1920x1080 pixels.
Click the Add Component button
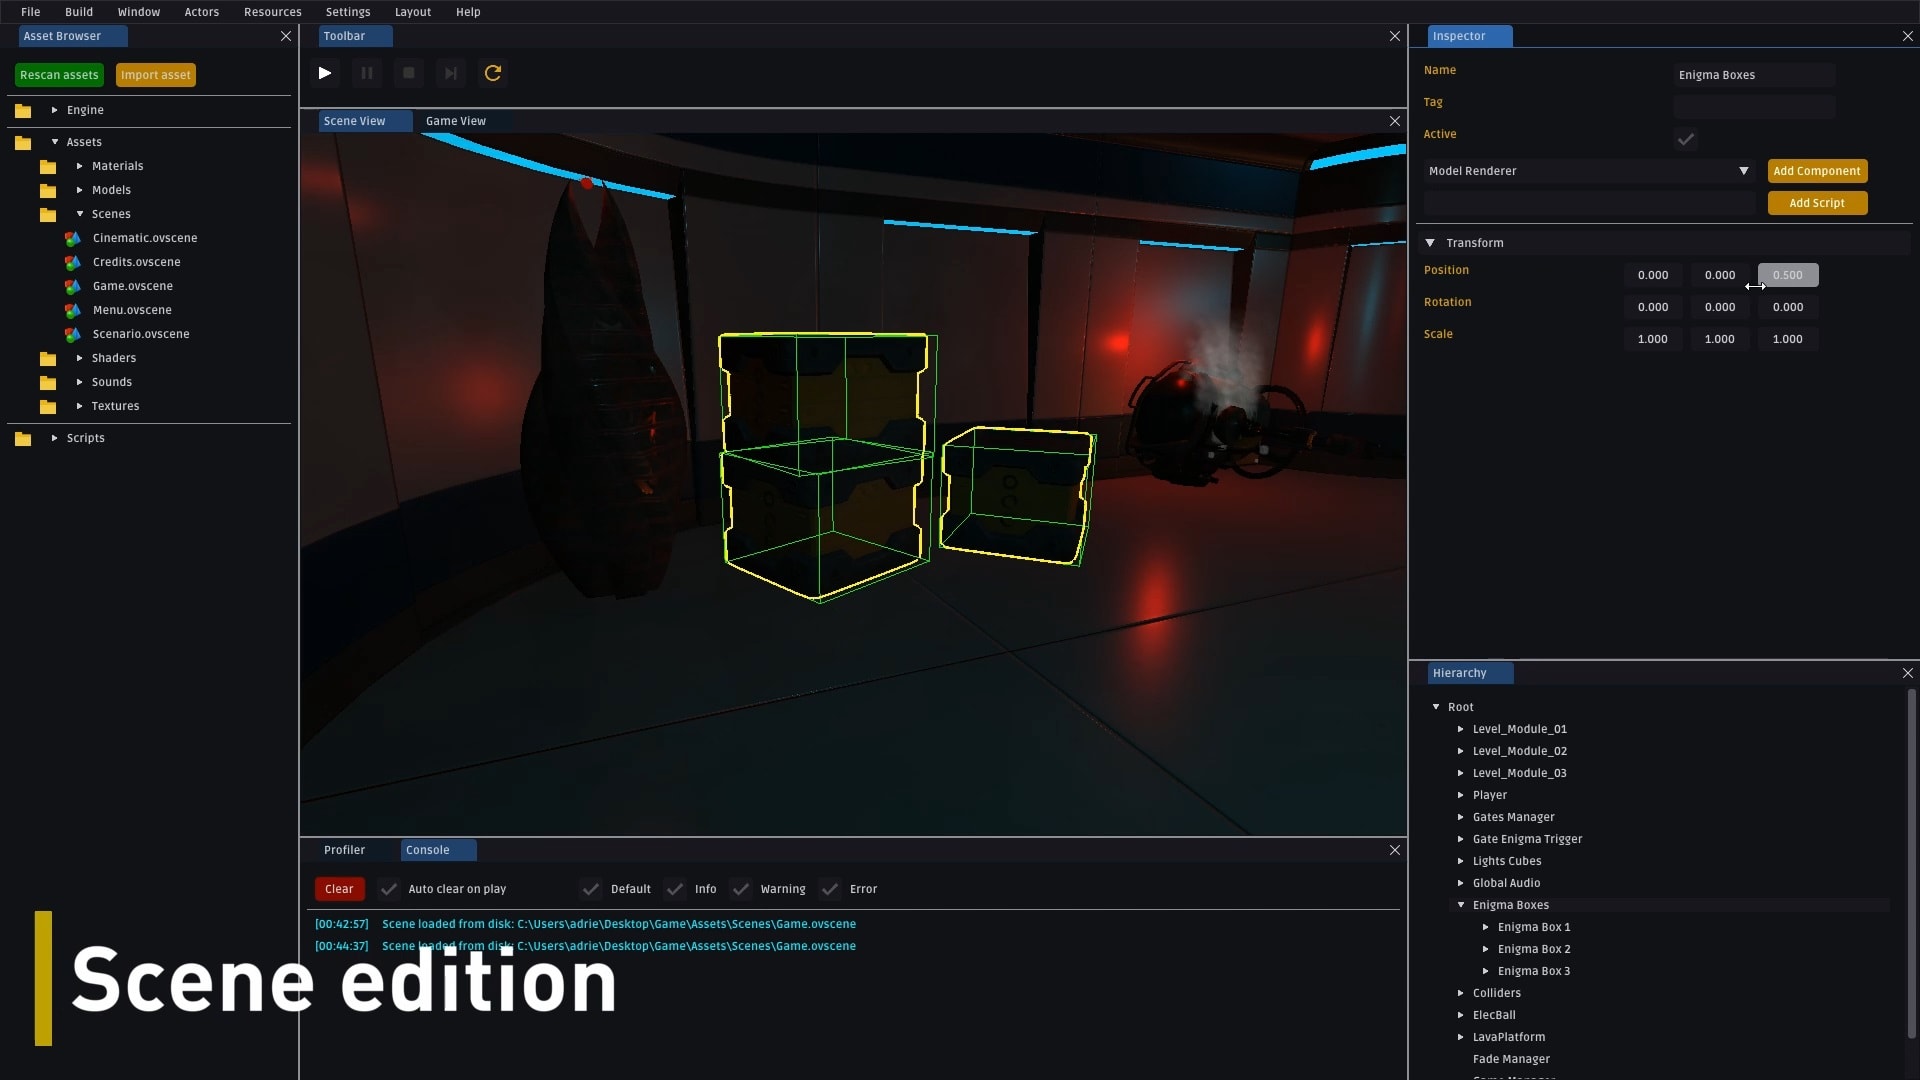1817,171
